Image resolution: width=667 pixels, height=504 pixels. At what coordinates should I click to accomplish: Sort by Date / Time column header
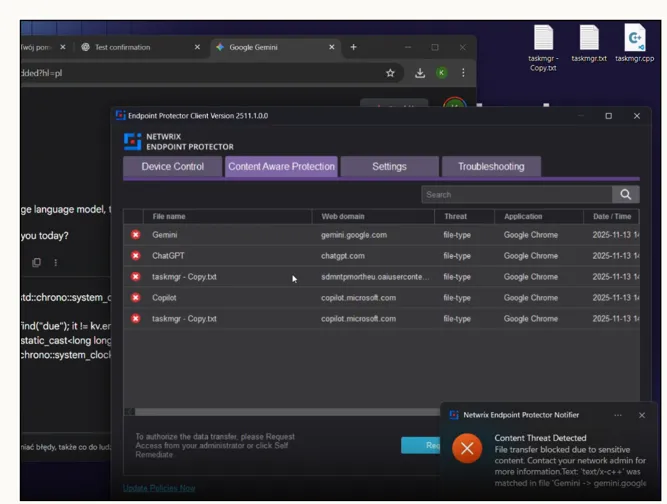612,216
